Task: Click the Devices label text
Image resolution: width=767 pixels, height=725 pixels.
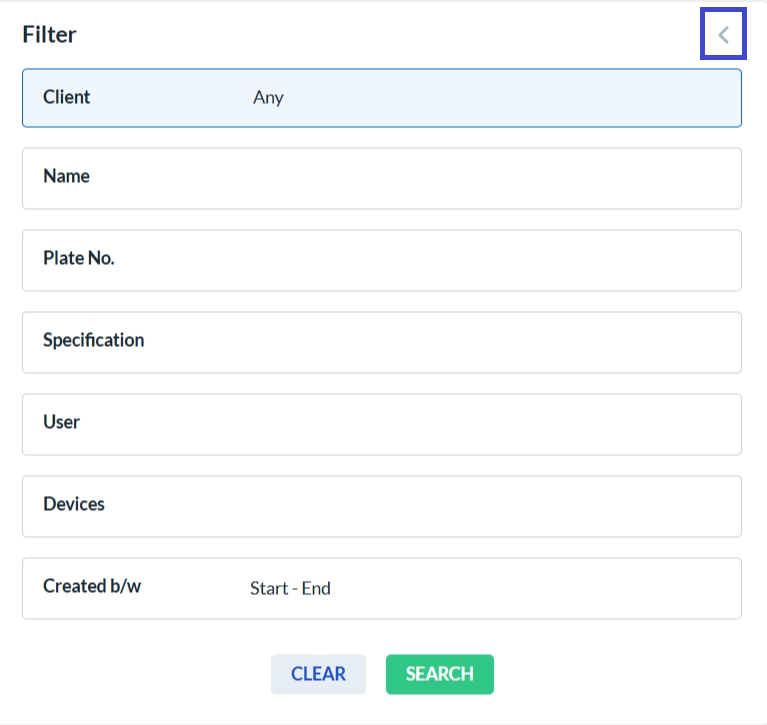Action: pos(73,504)
